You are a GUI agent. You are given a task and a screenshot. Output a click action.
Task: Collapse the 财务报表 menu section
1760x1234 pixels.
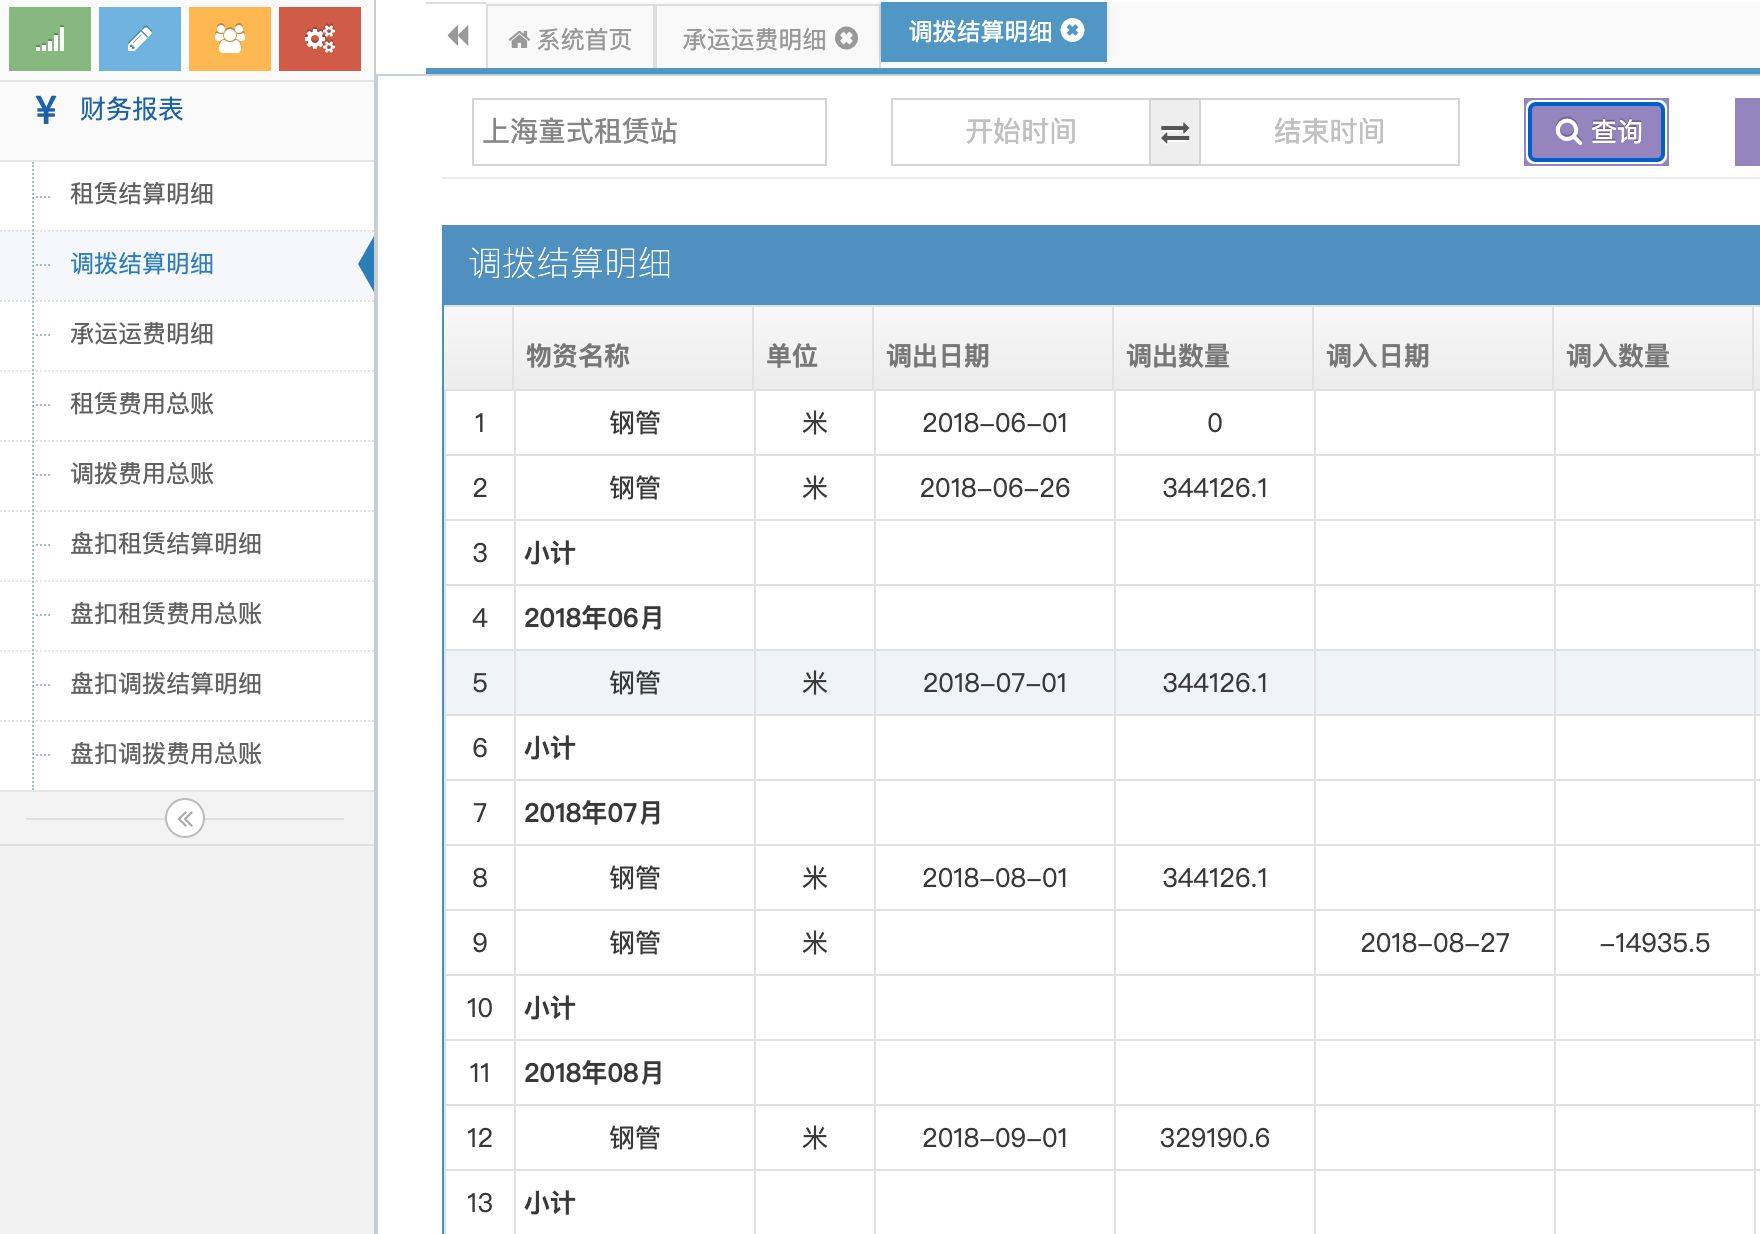click(131, 109)
